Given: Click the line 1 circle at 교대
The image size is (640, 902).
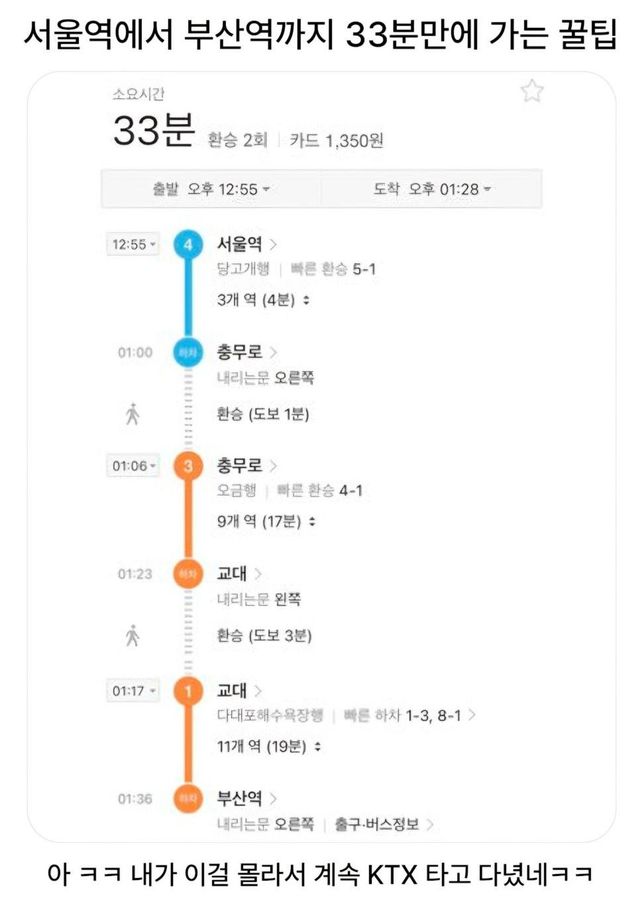Looking at the screenshot, I should (187, 691).
